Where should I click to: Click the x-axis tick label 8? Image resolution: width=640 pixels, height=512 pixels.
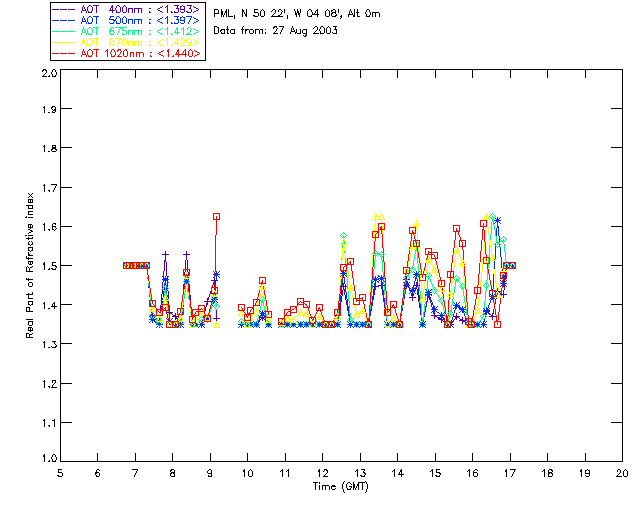[x=173, y=473]
